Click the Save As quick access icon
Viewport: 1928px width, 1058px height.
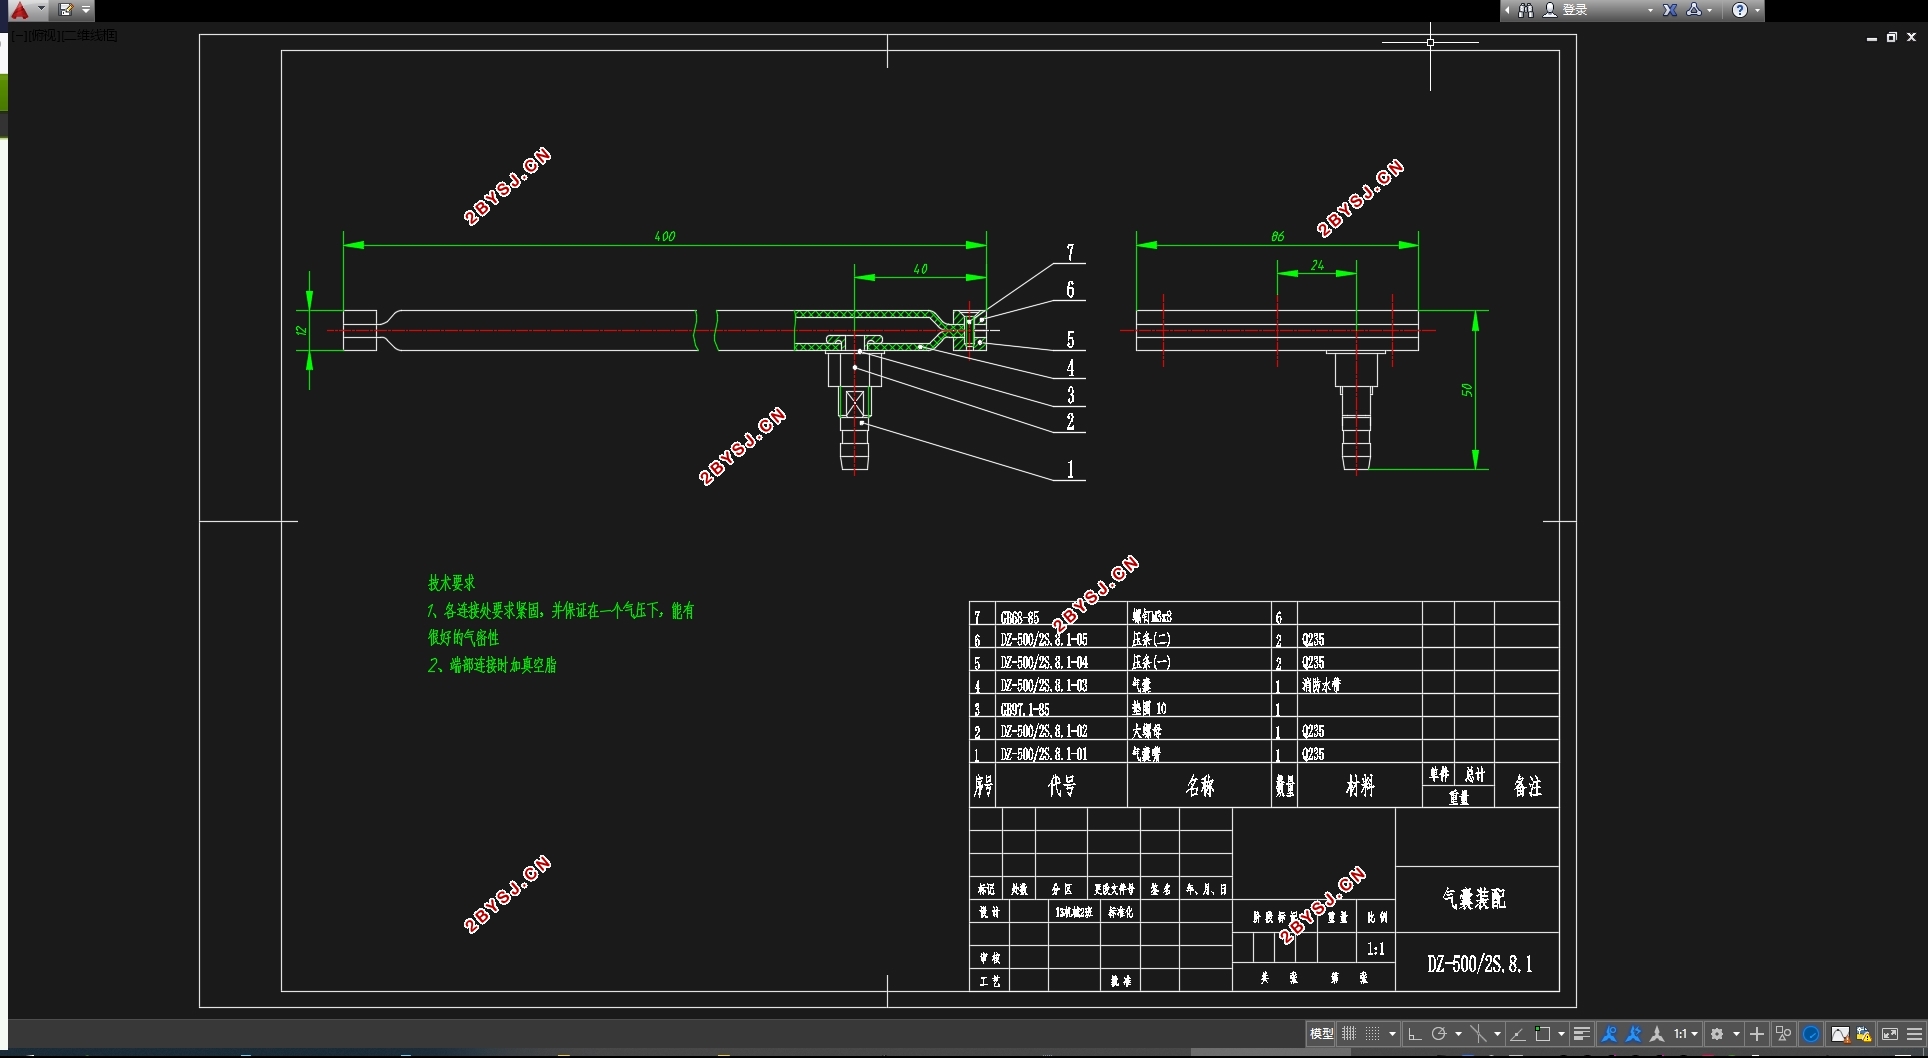(x=66, y=10)
